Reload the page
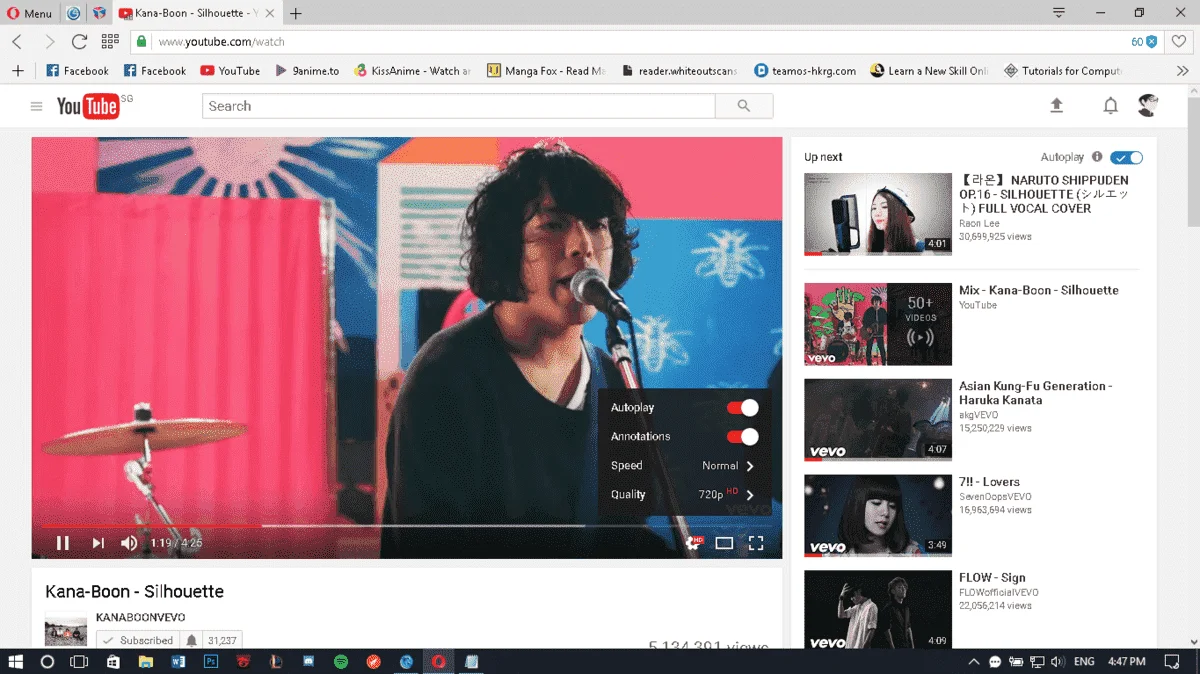The image size is (1200, 674). [80, 42]
